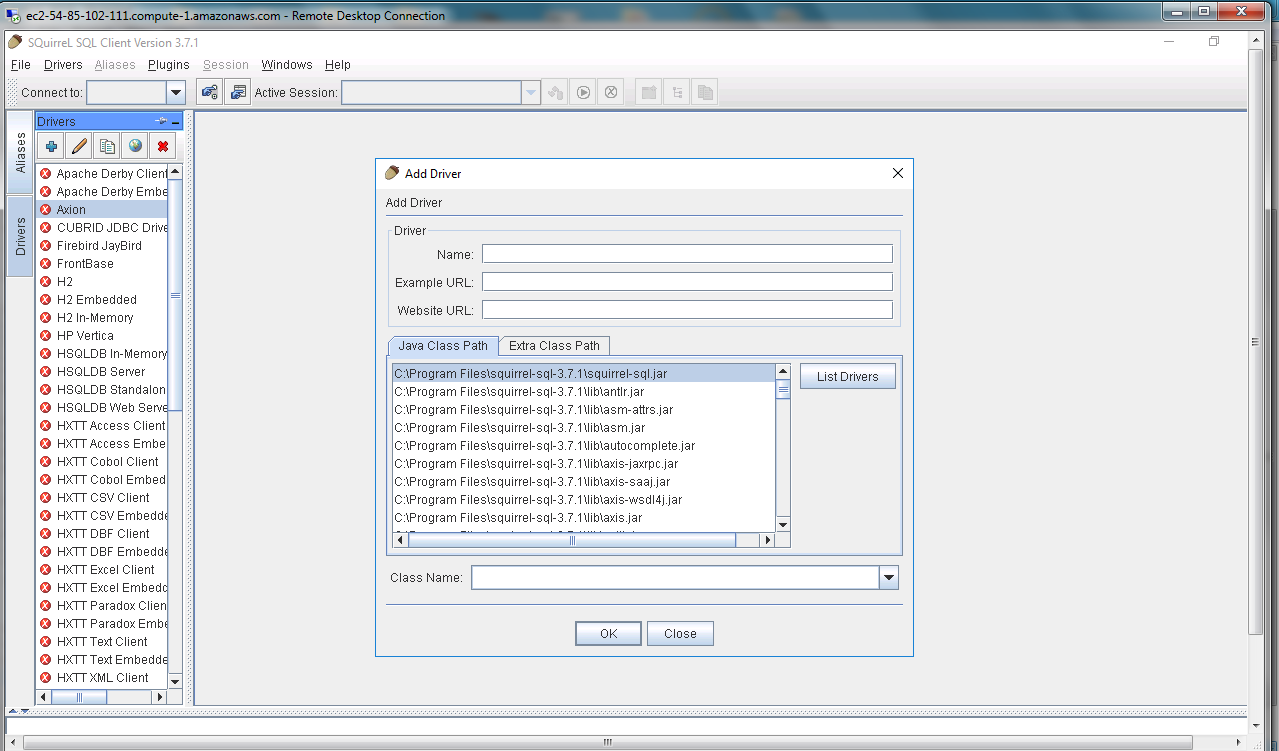Open the Connect to dropdown
1279x751 pixels.
[176, 93]
